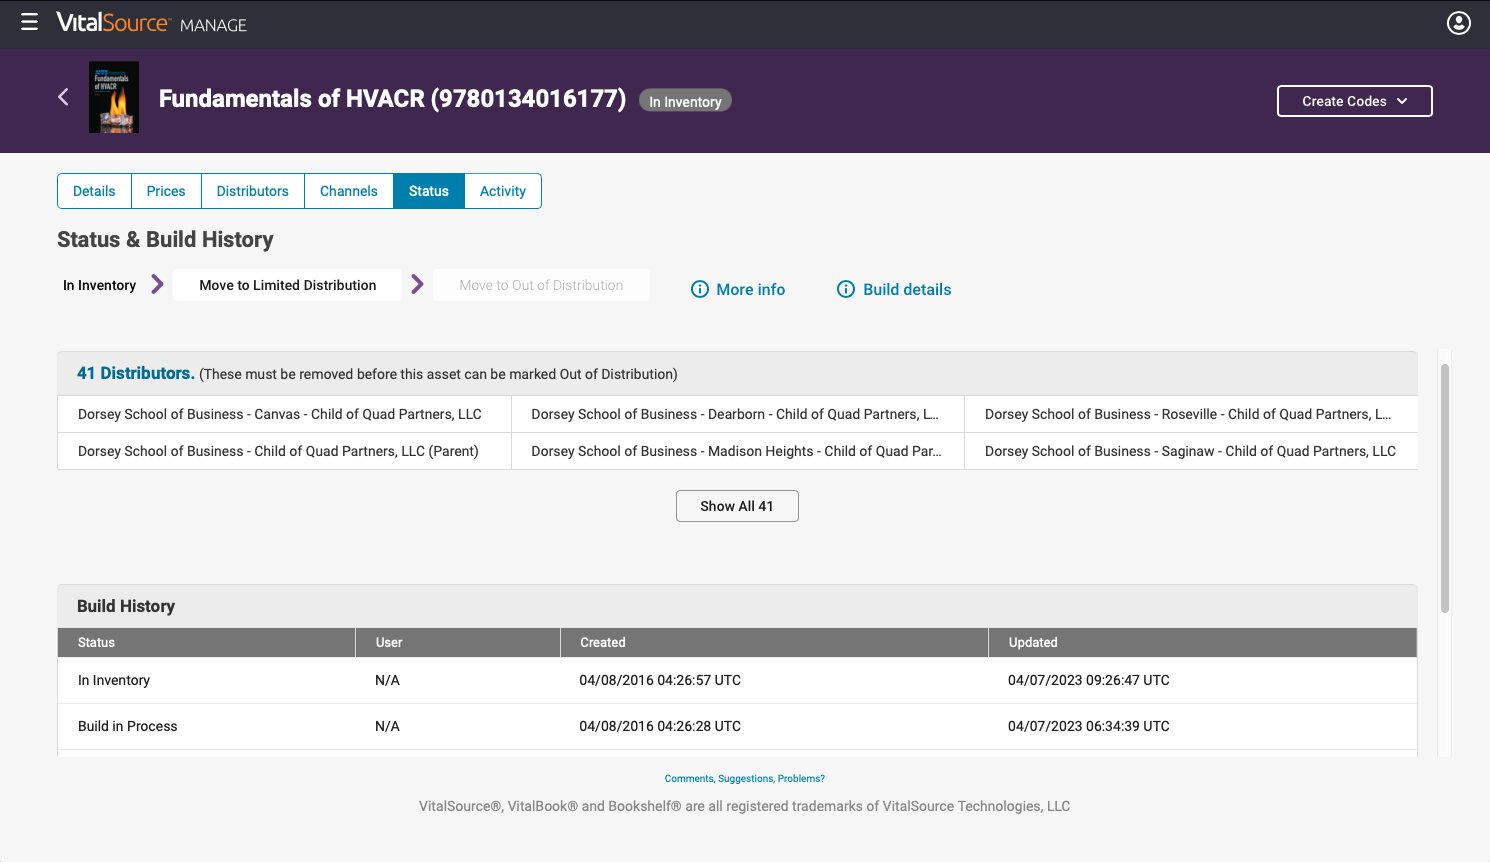Click the Updated column header
Screen dimensions: 1490x862
click(1203, 642)
